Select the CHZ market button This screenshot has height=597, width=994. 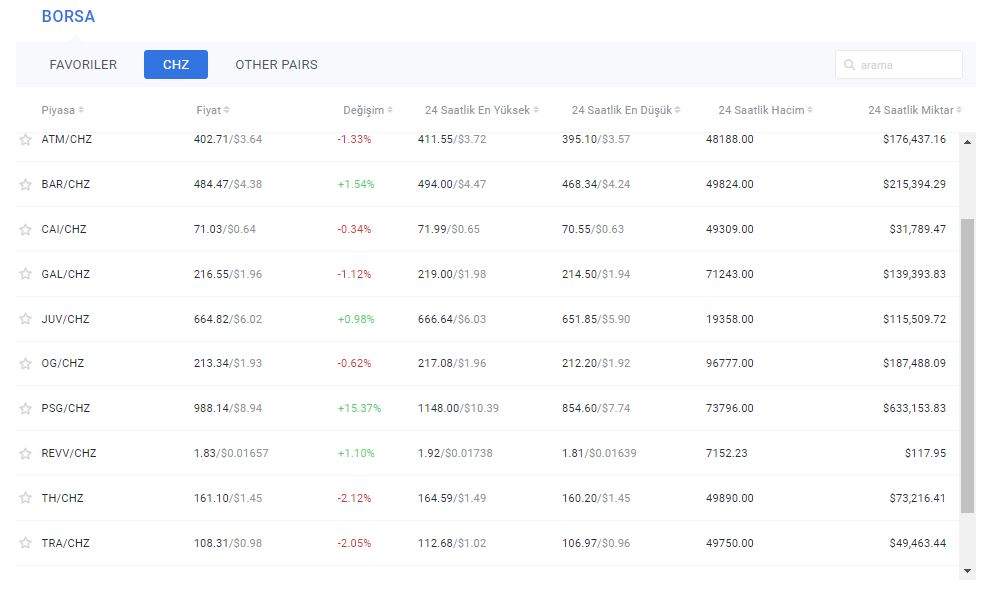(x=176, y=65)
